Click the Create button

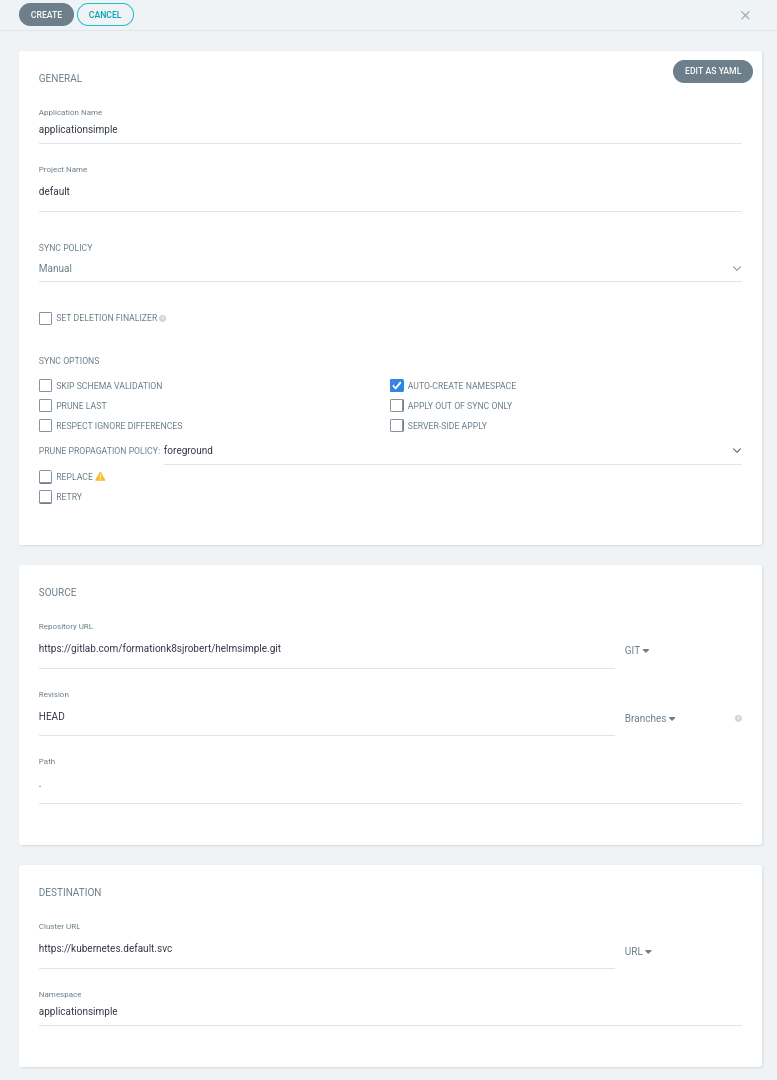[46, 15]
